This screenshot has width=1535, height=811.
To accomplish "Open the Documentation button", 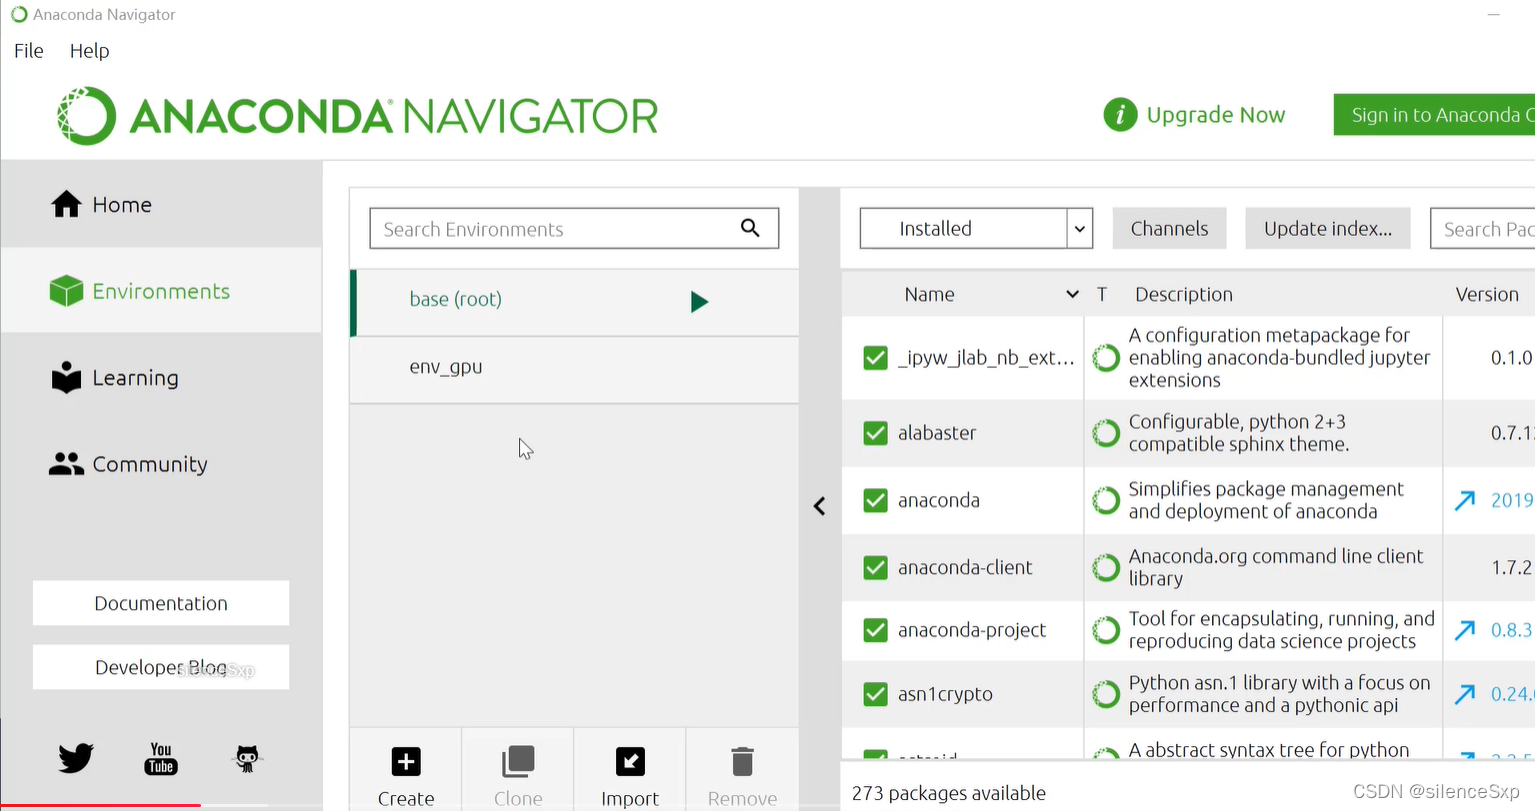I will [161, 603].
